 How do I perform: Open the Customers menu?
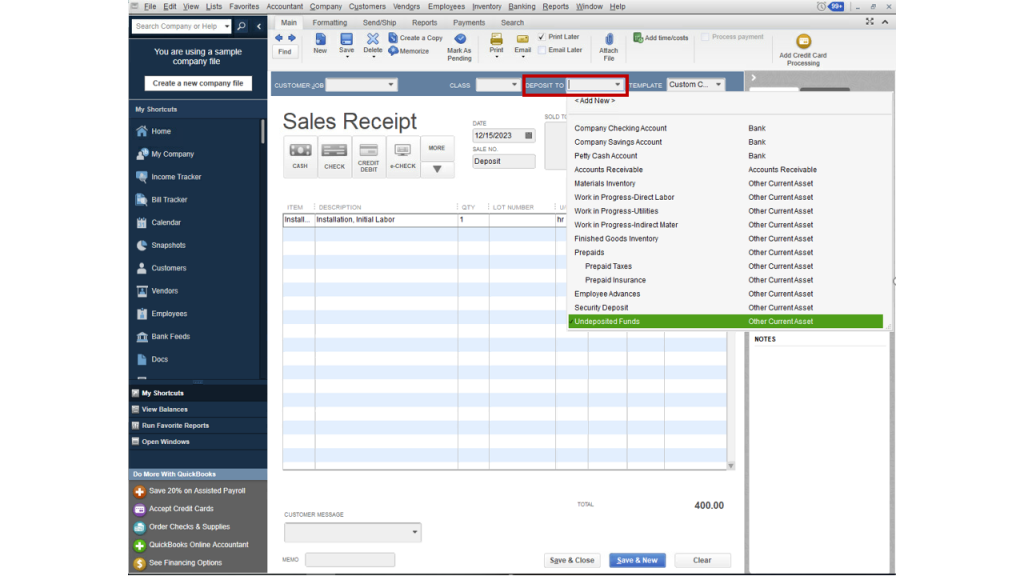(367, 7)
